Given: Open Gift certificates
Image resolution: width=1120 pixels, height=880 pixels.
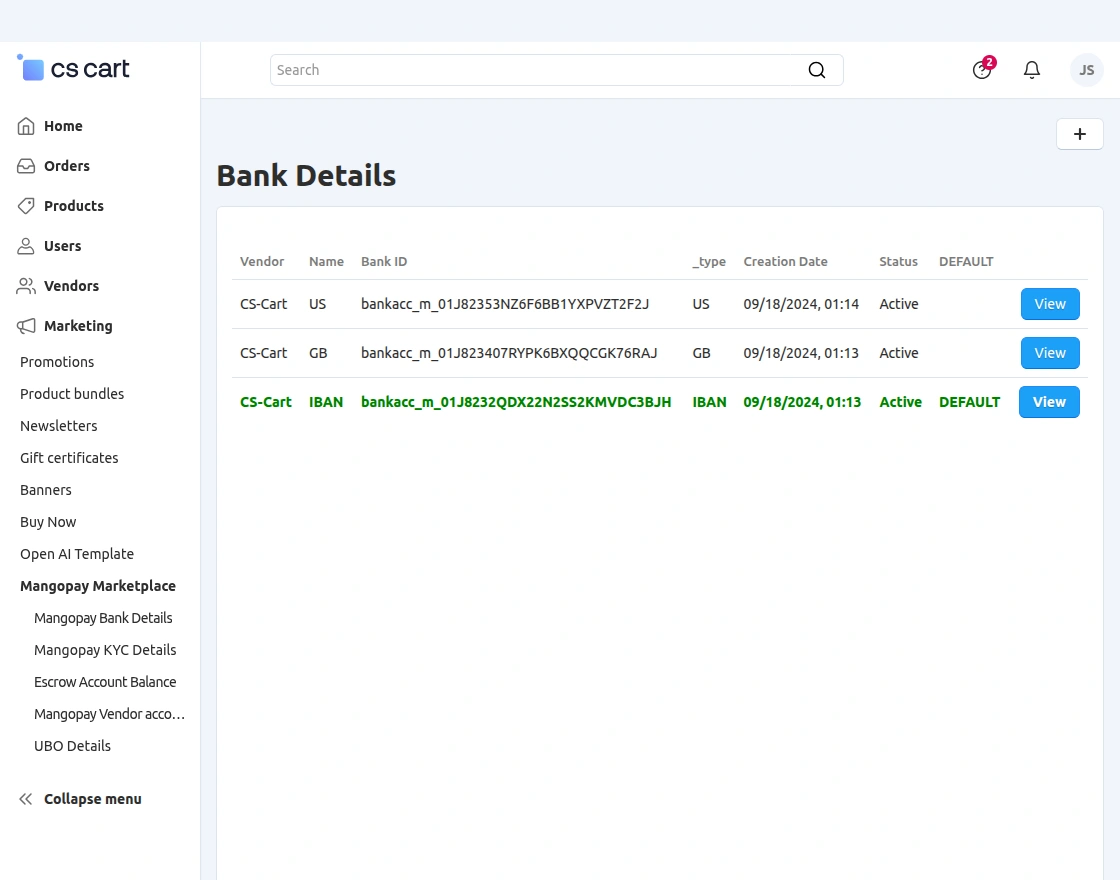Looking at the screenshot, I should pos(69,458).
